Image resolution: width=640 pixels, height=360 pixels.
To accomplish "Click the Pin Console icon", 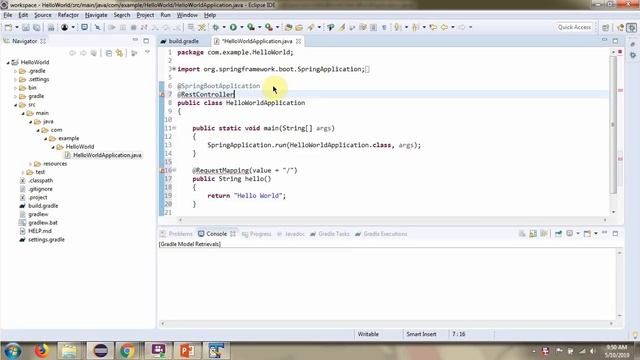I will point(558,233).
